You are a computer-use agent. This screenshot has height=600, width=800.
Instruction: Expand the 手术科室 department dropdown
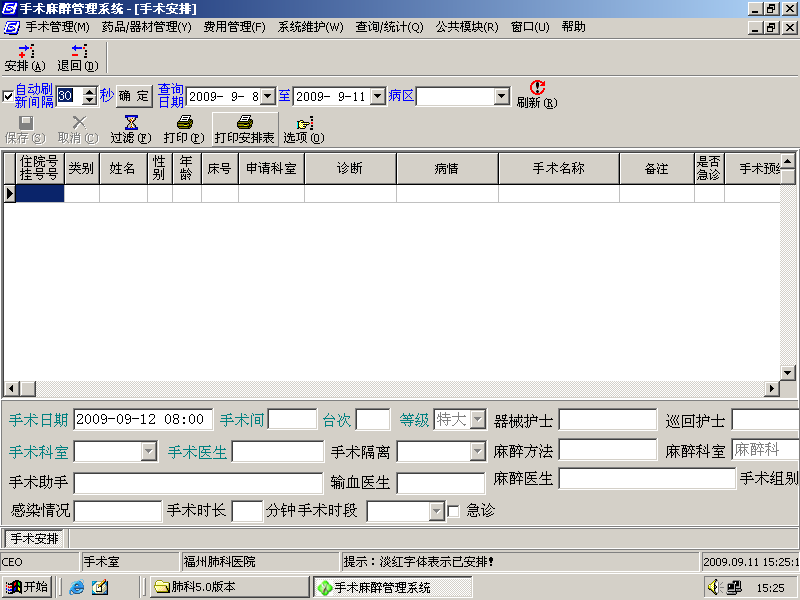tap(148, 452)
